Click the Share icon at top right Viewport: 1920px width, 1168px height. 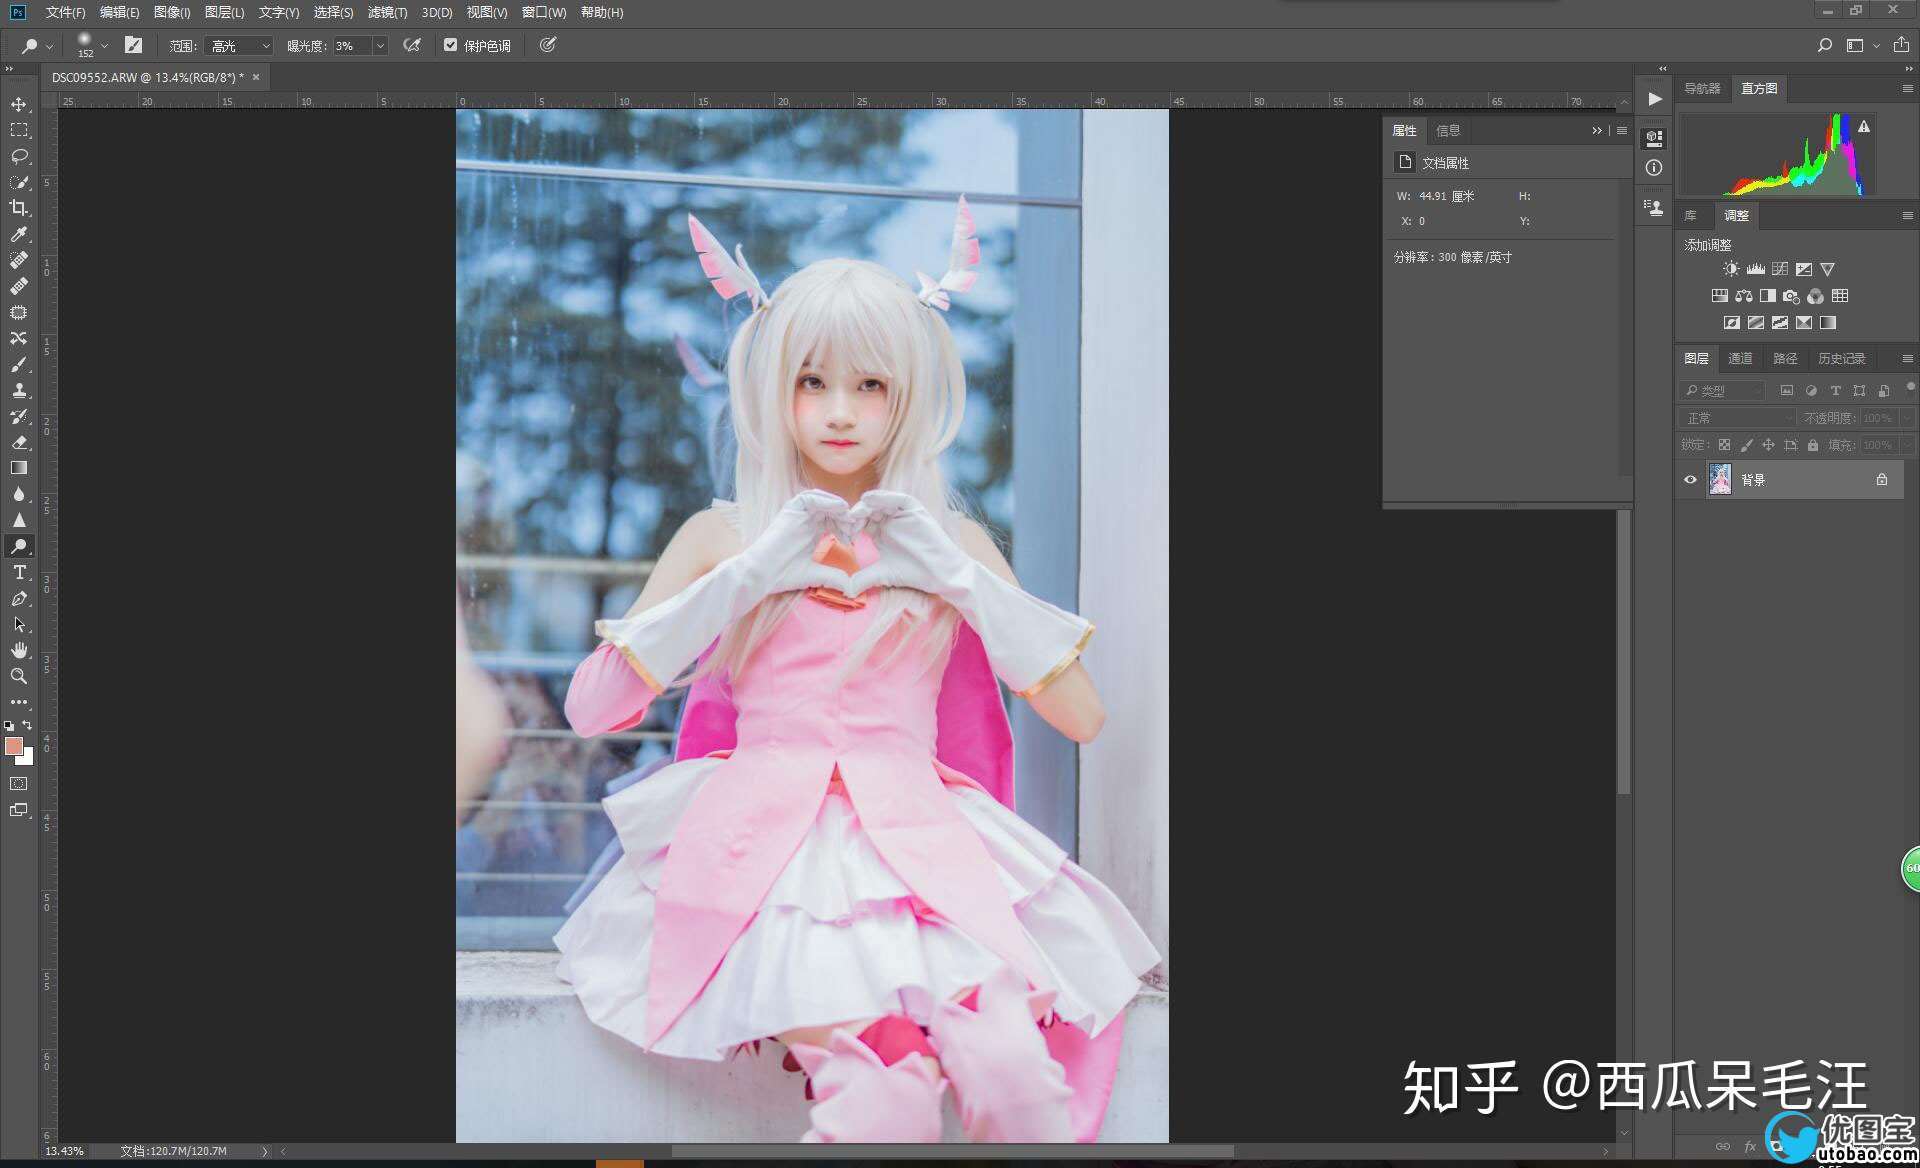click(1901, 45)
